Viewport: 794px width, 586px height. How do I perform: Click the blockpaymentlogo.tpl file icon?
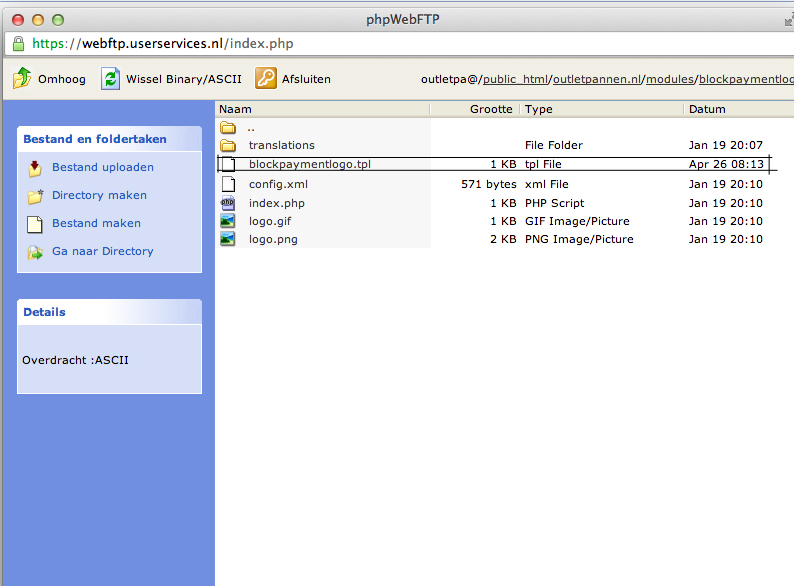click(x=229, y=164)
